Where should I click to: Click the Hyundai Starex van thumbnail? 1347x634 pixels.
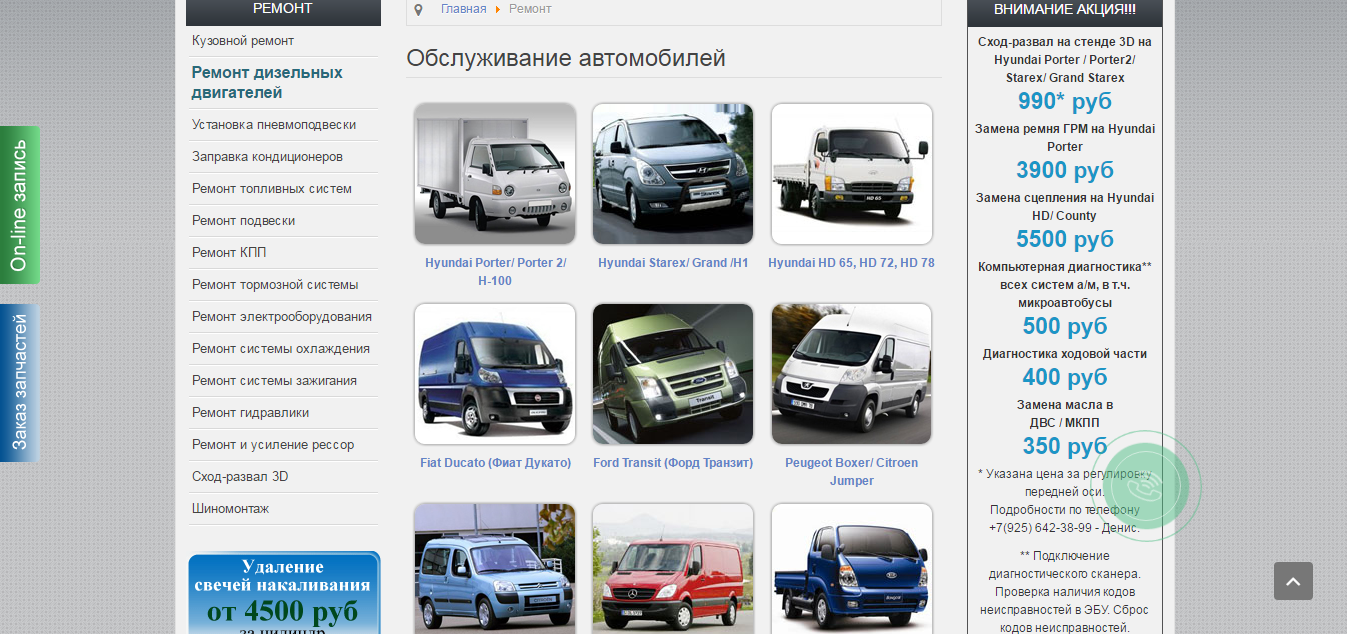[673, 174]
